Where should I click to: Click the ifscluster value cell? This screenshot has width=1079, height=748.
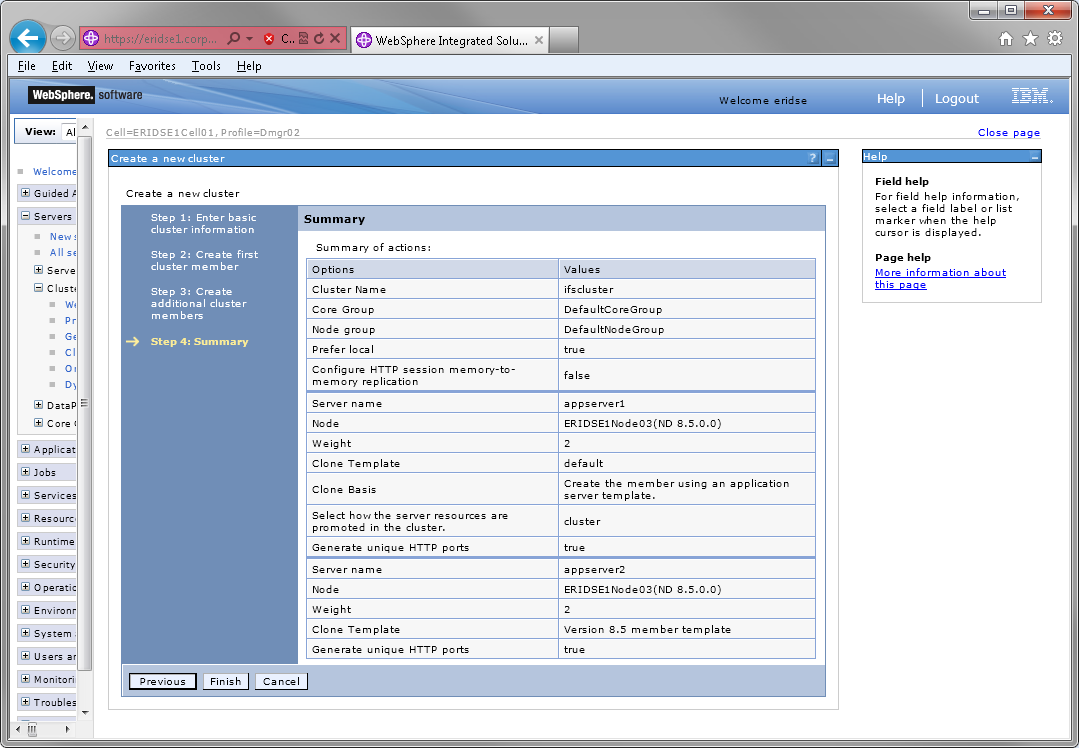(x=687, y=289)
